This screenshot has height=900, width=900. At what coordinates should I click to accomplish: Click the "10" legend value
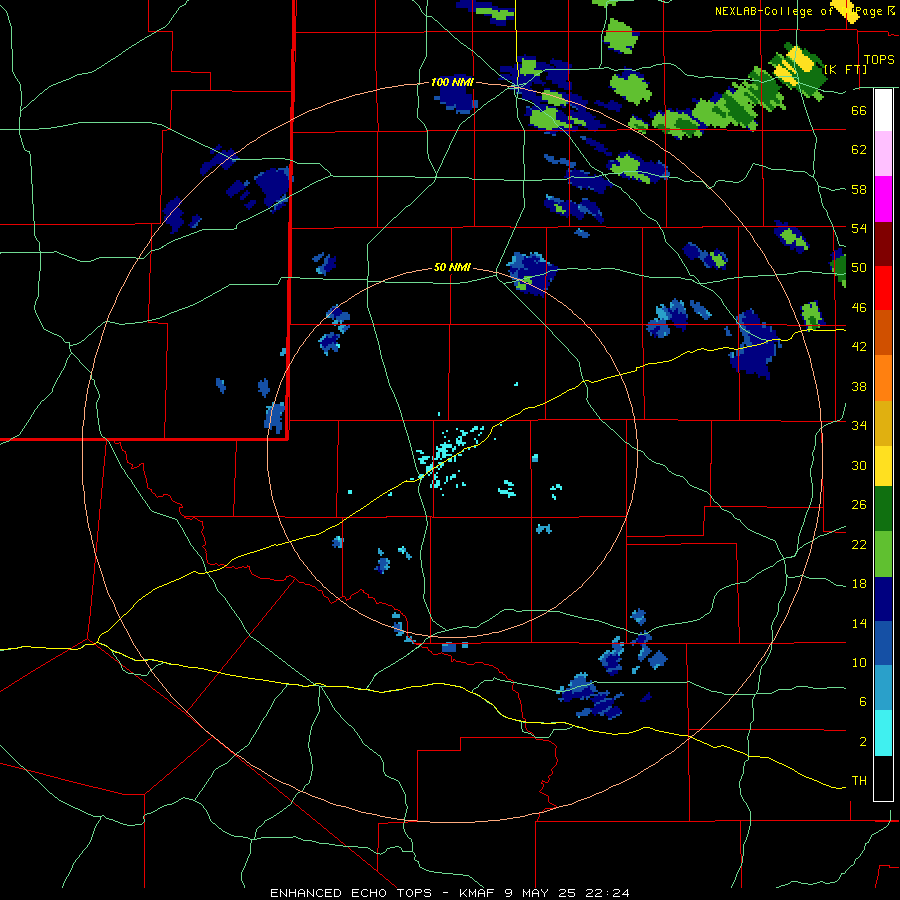tap(859, 662)
